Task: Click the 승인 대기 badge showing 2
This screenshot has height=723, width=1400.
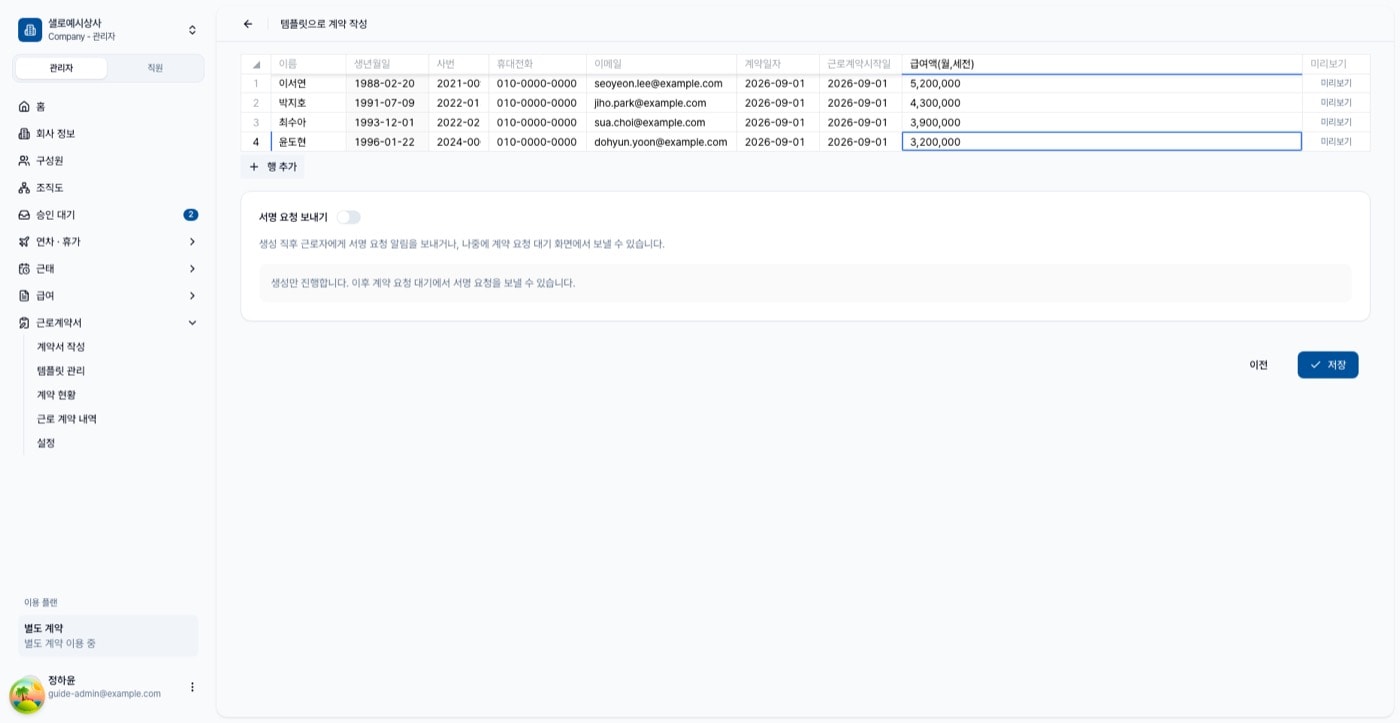Action: (191, 215)
